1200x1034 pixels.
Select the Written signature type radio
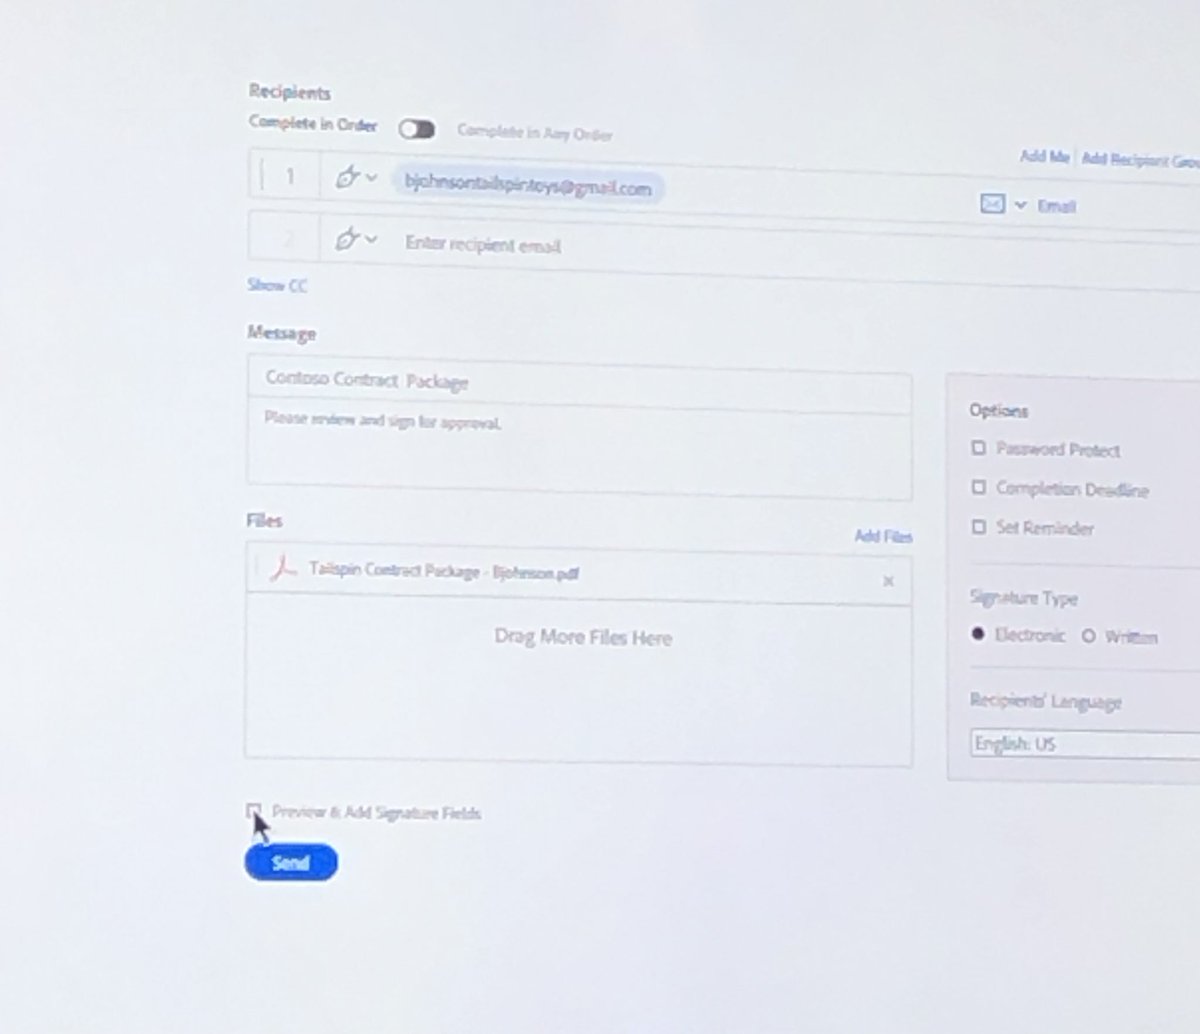[1088, 636]
